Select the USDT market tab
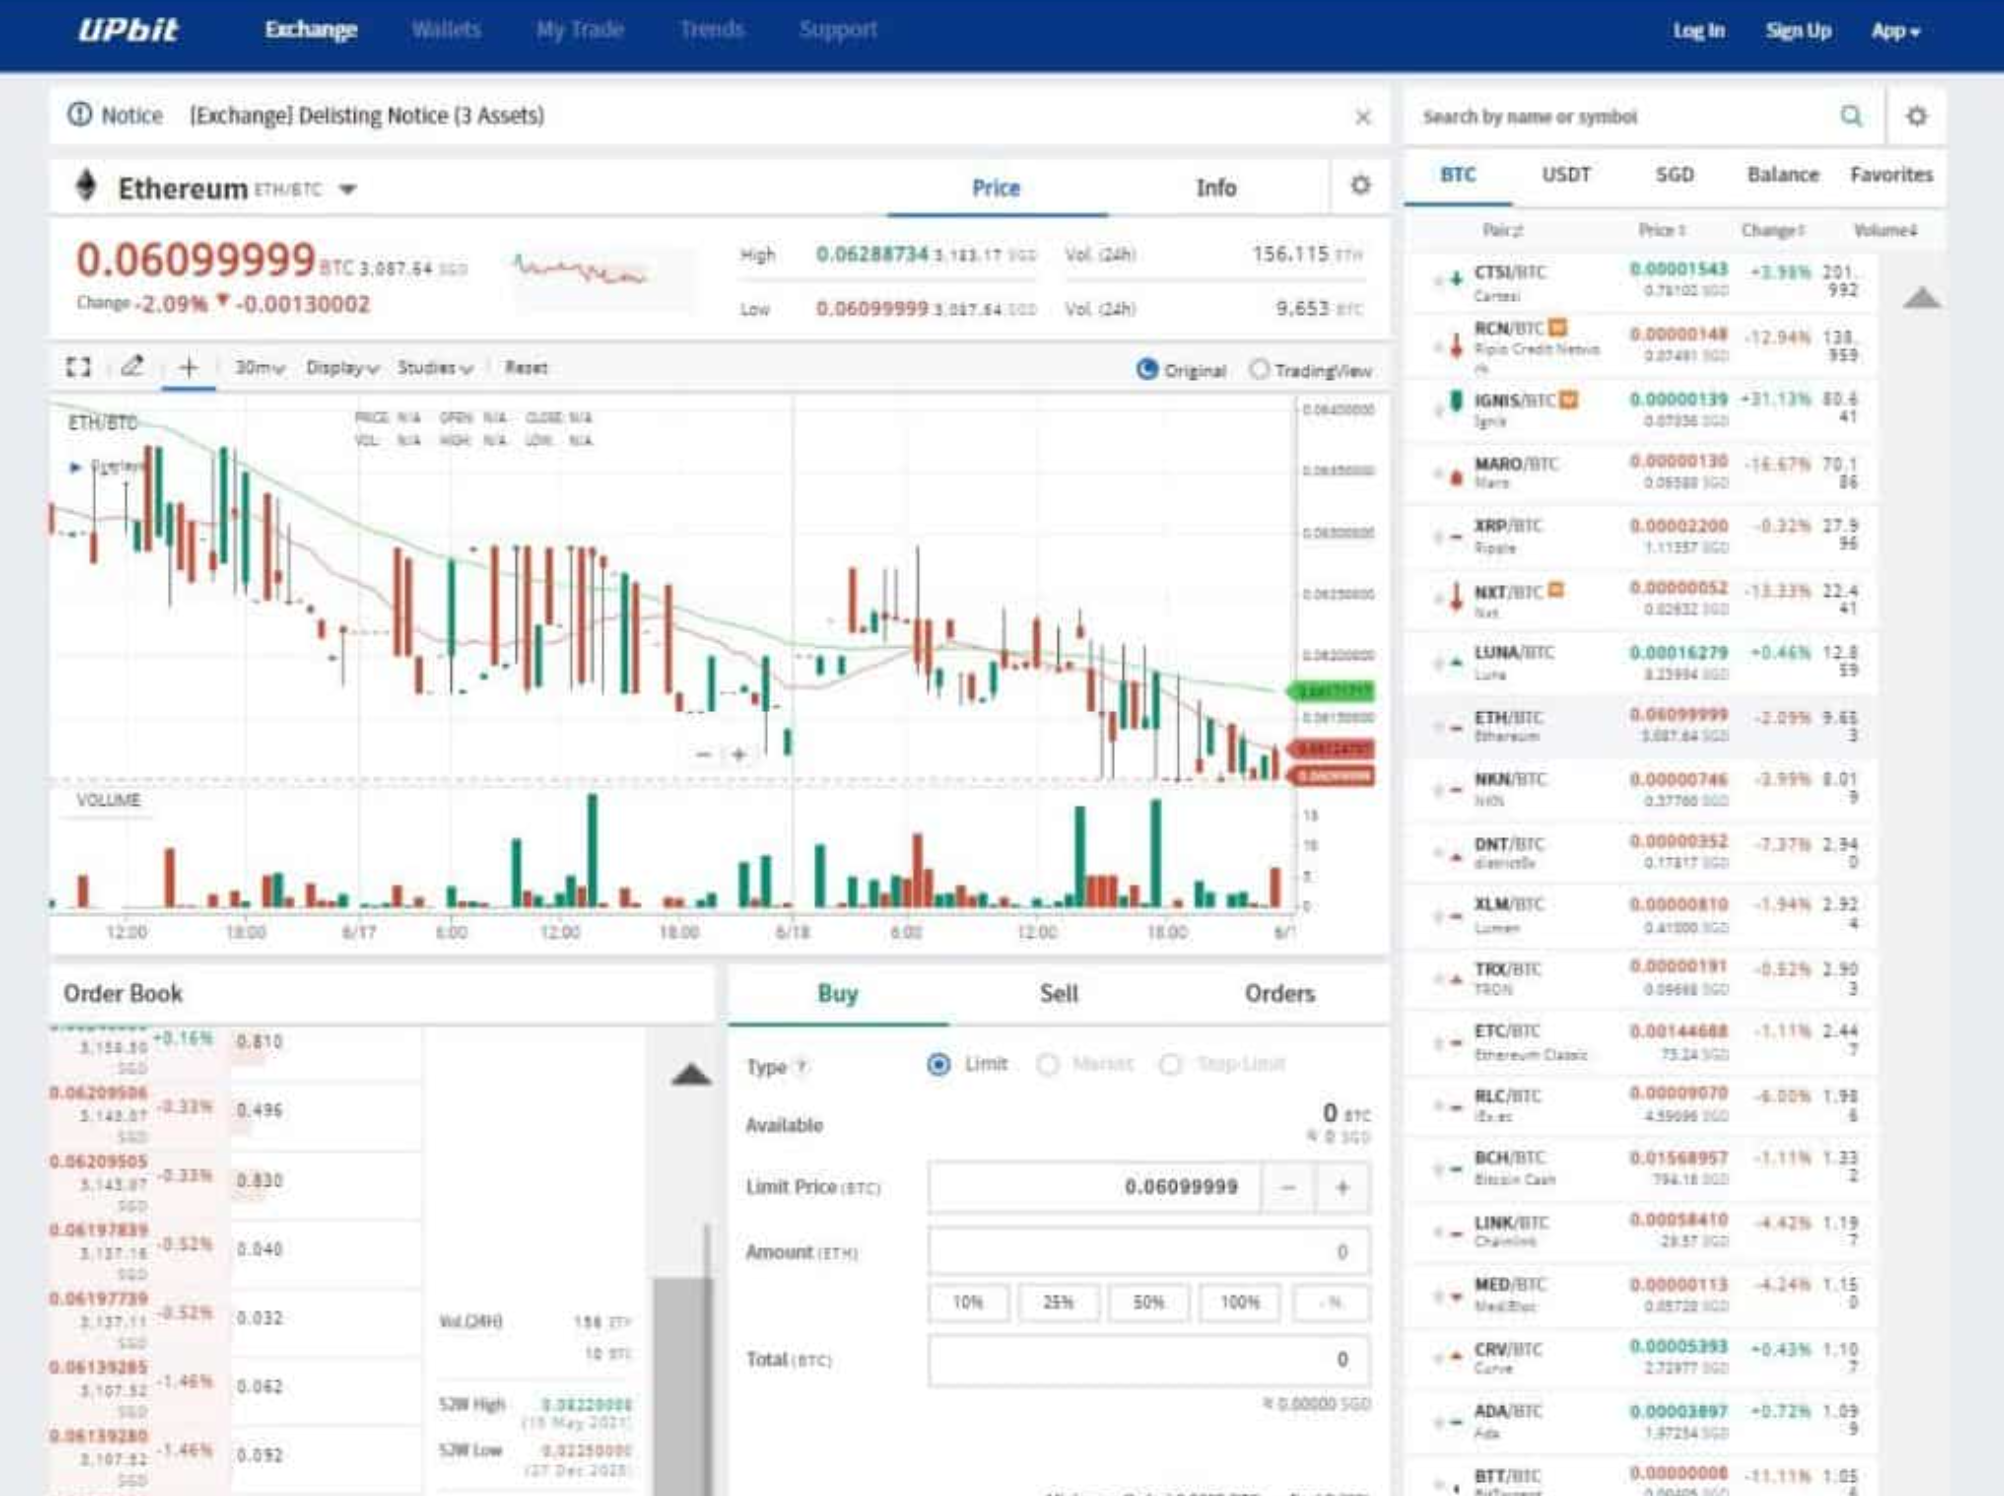This screenshot has width=2004, height=1496. click(x=1565, y=175)
